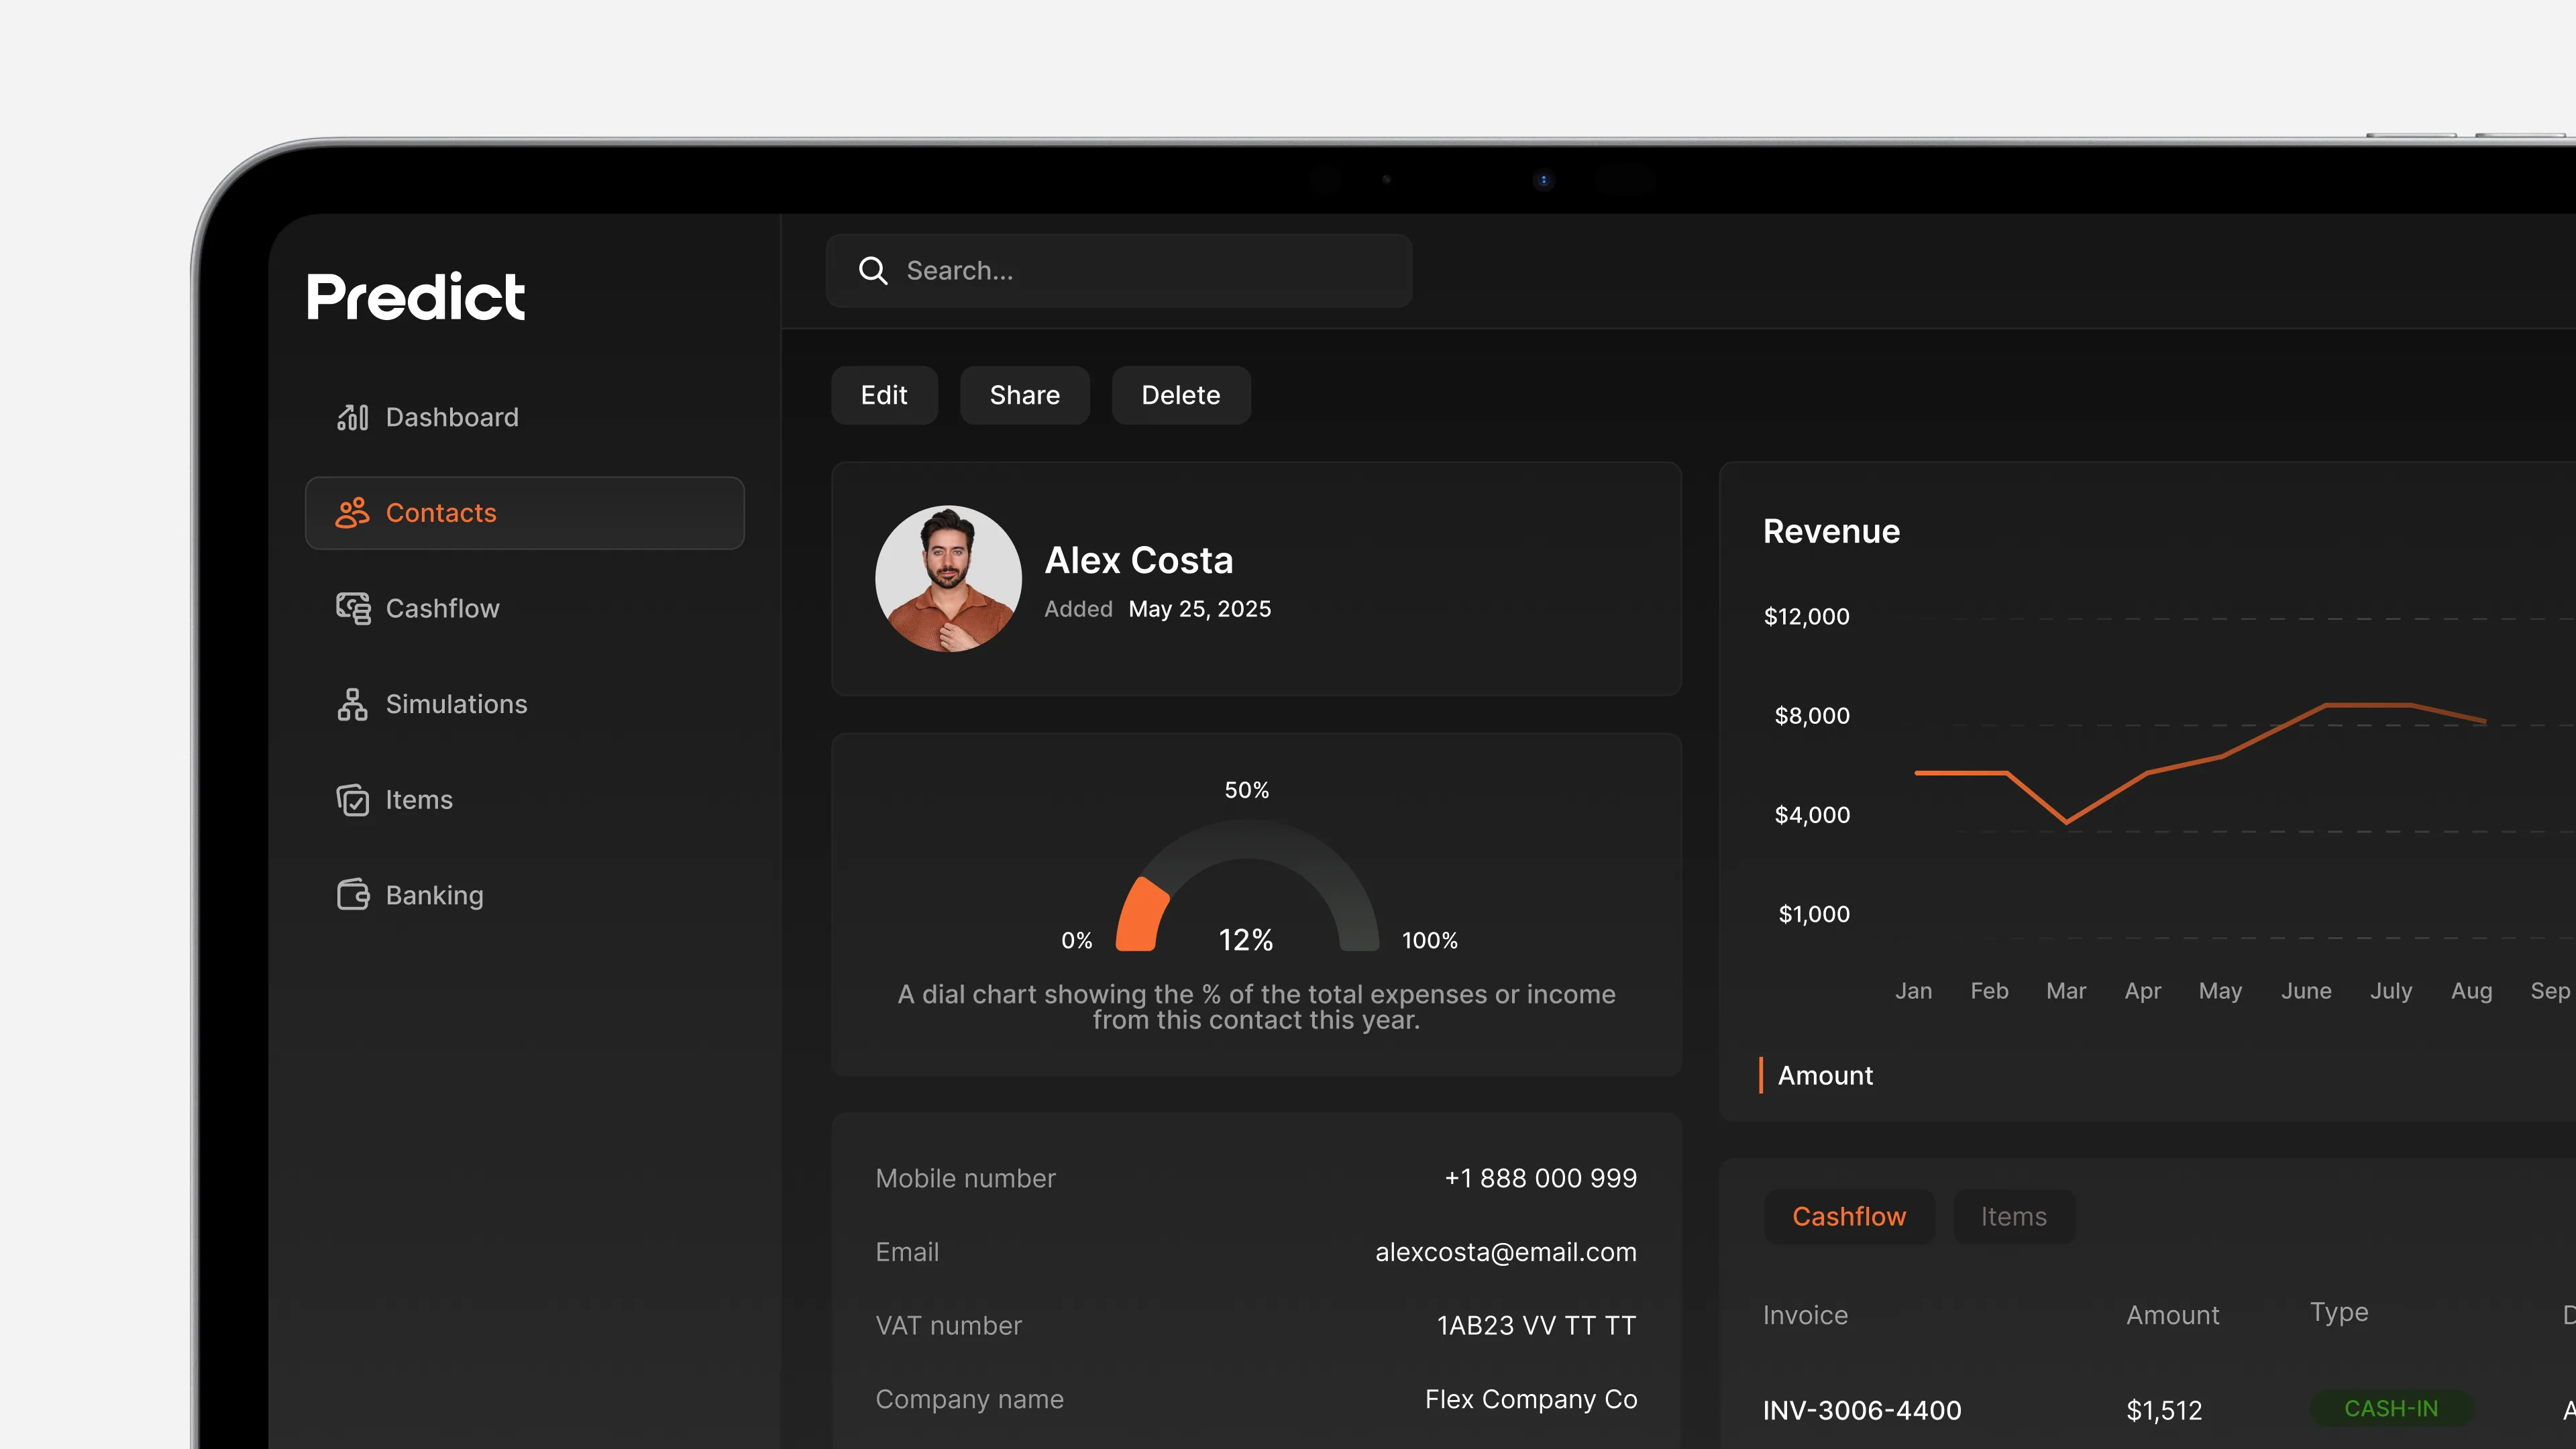
Task: Click the Aug month label
Action: tap(2471, 990)
